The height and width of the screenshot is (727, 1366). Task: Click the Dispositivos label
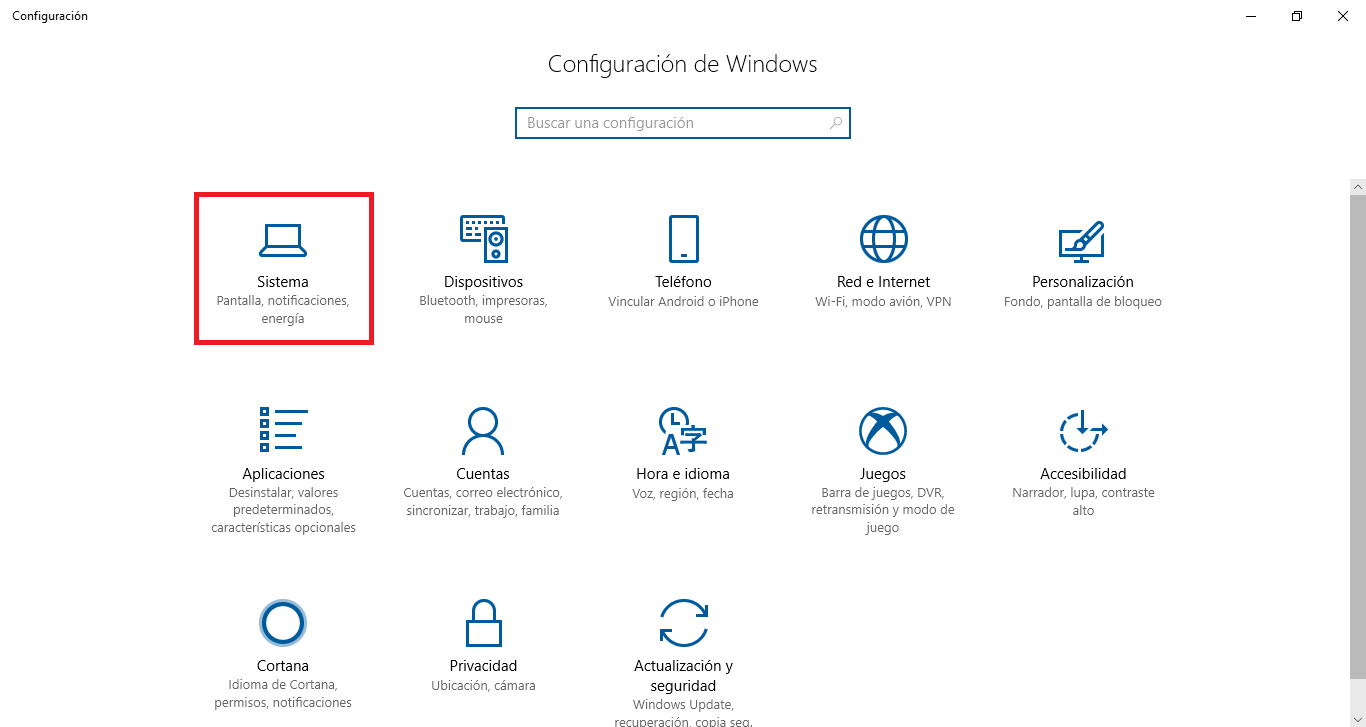(483, 282)
